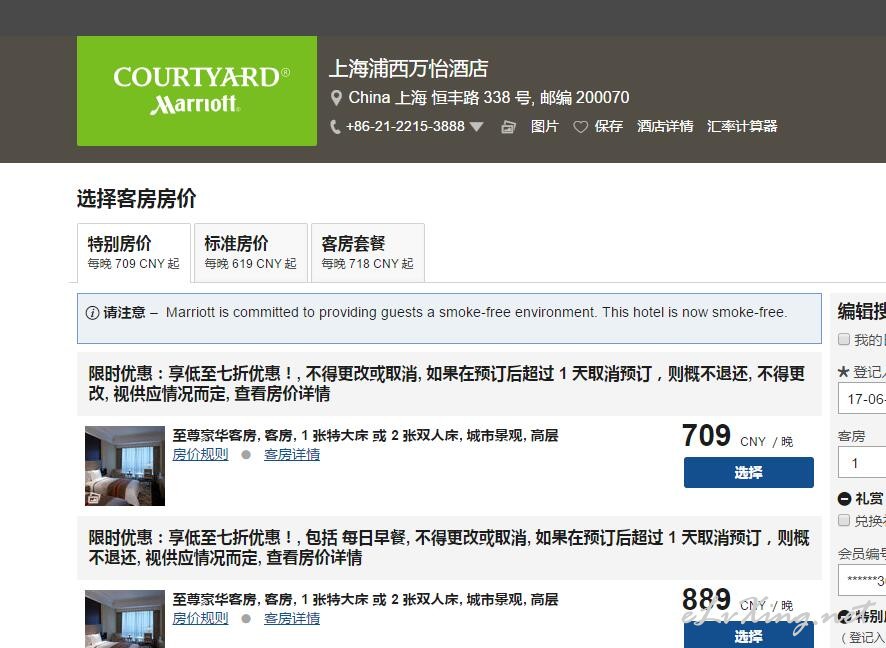Click the 889 room title 至尊豪华客房
The image size is (886, 648).
[x=365, y=599]
